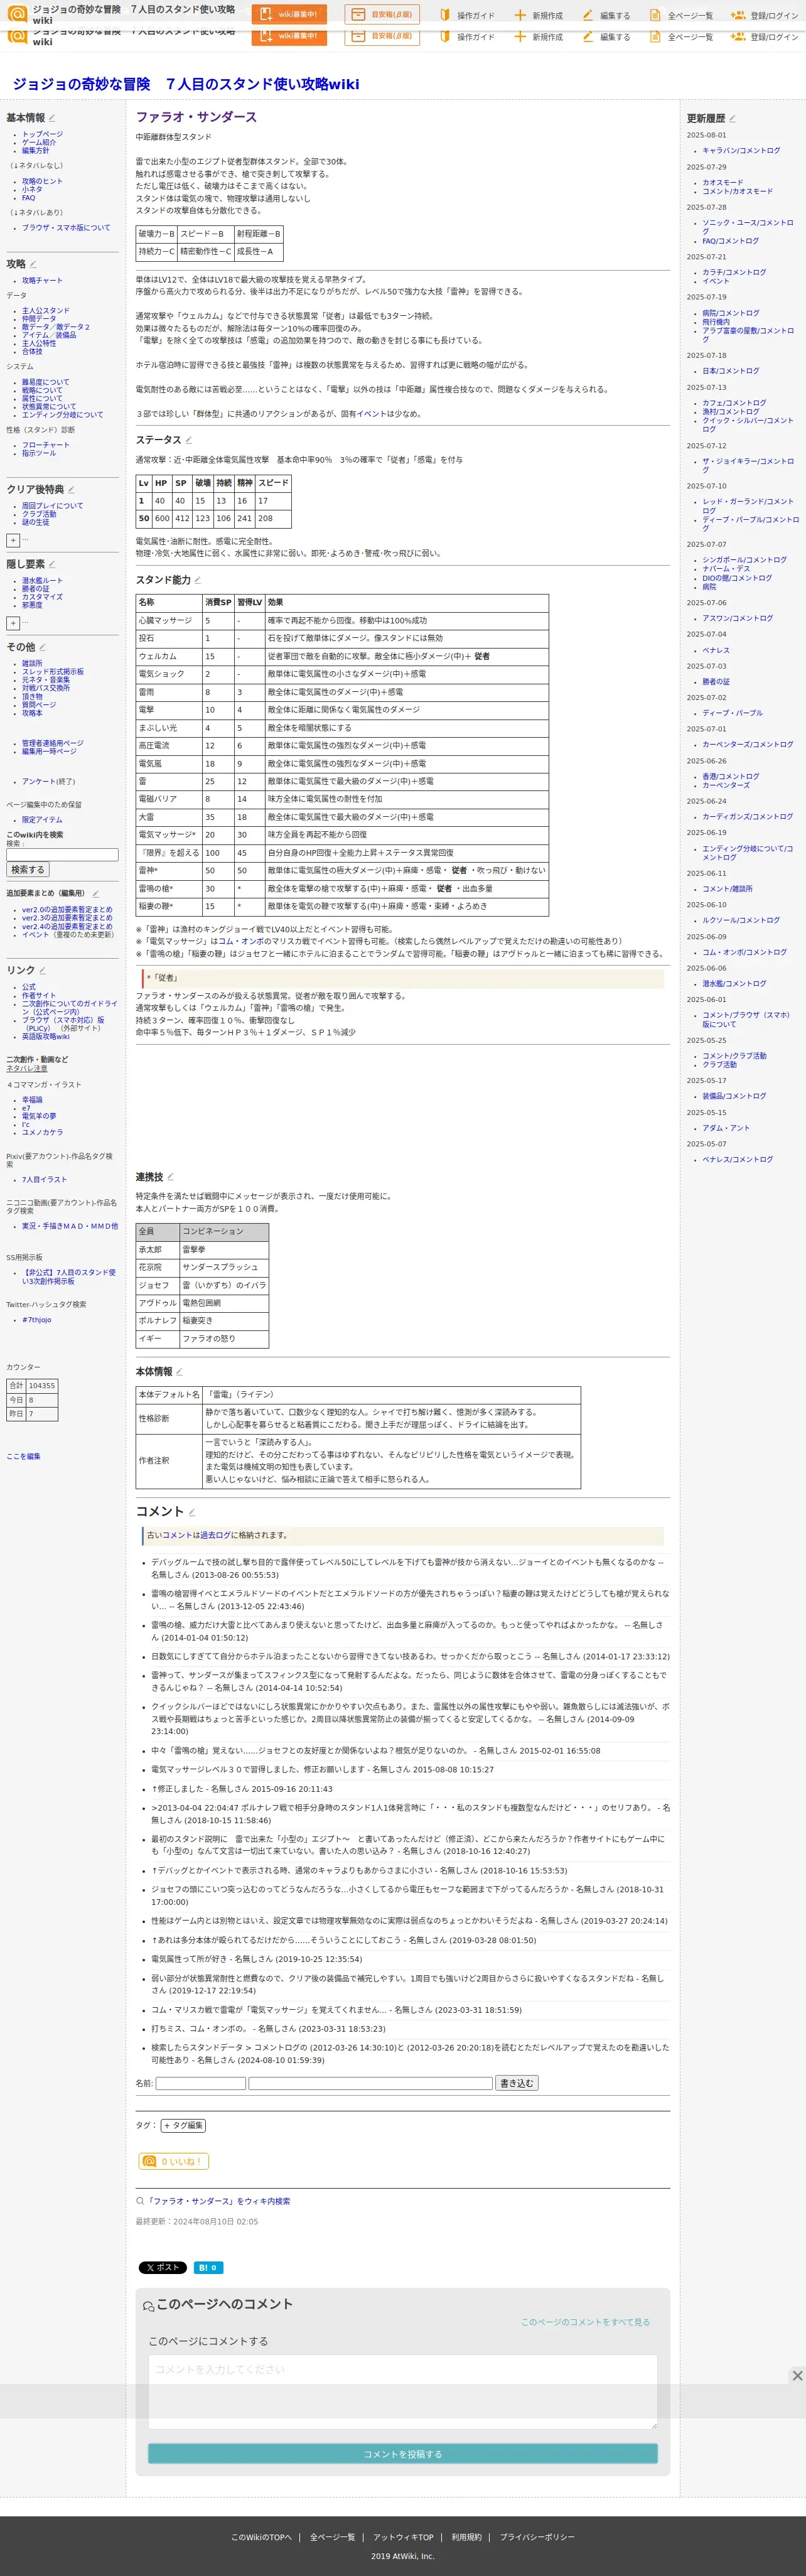The width and height of the screenshot is (806, 2576).
Task: Click the edit pencil beside 基本情報 heading
Action: pyautogui.click(x=52, y=118)
